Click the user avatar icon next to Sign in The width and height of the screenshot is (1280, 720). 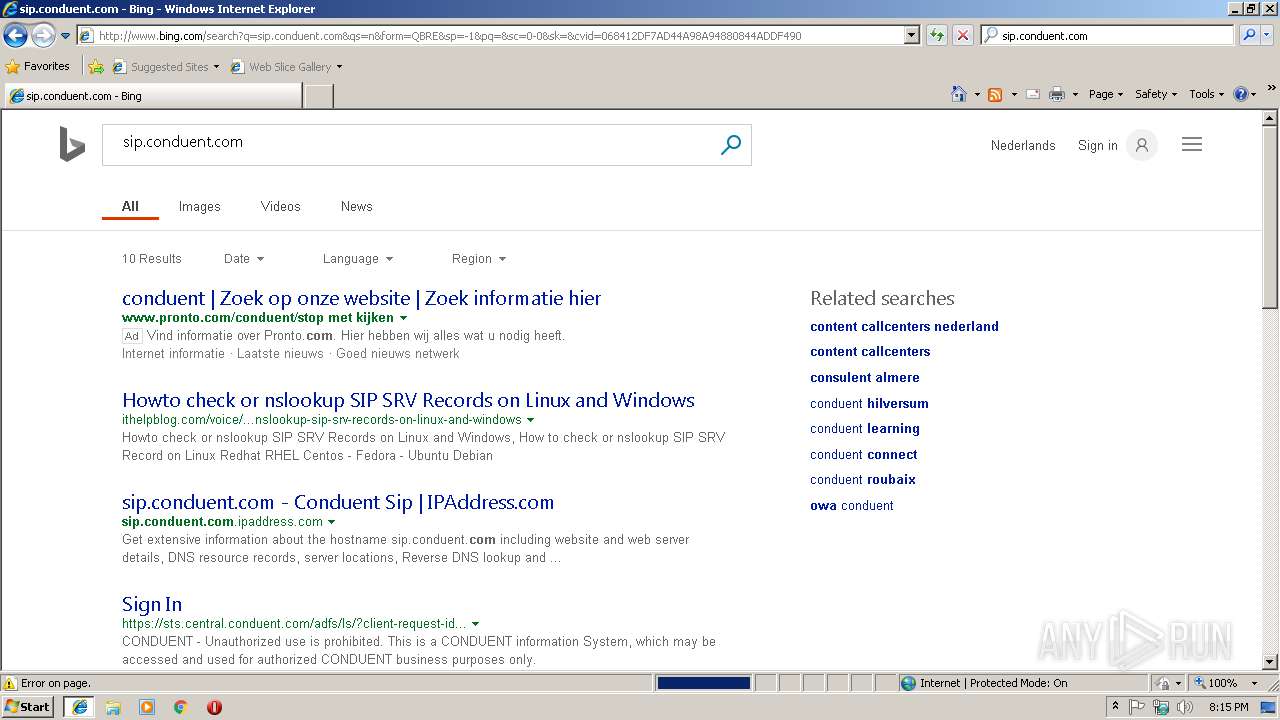(1141, 145)
